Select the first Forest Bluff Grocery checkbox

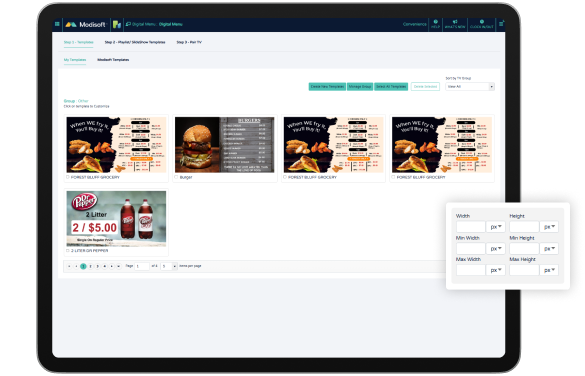pos(68,177)
